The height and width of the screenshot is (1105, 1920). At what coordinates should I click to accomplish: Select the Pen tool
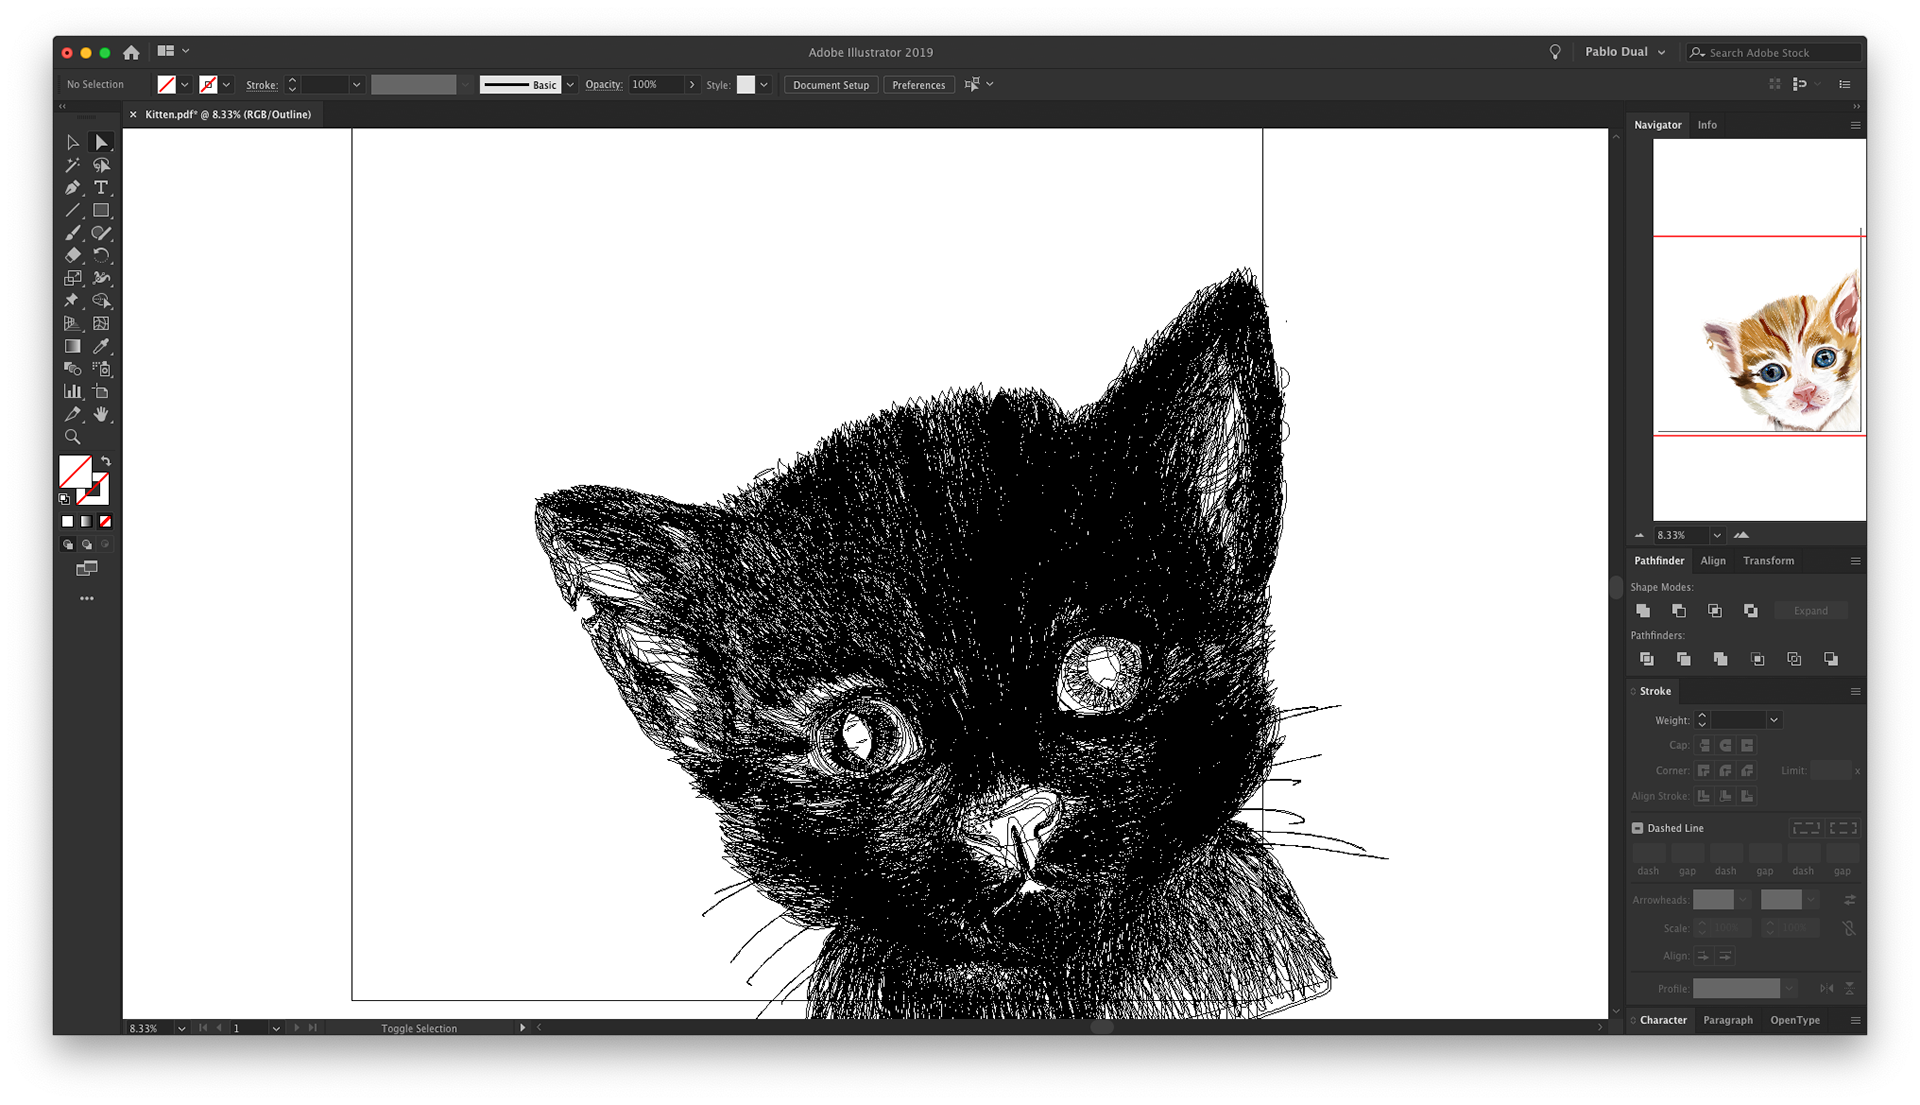pos(72,188)
